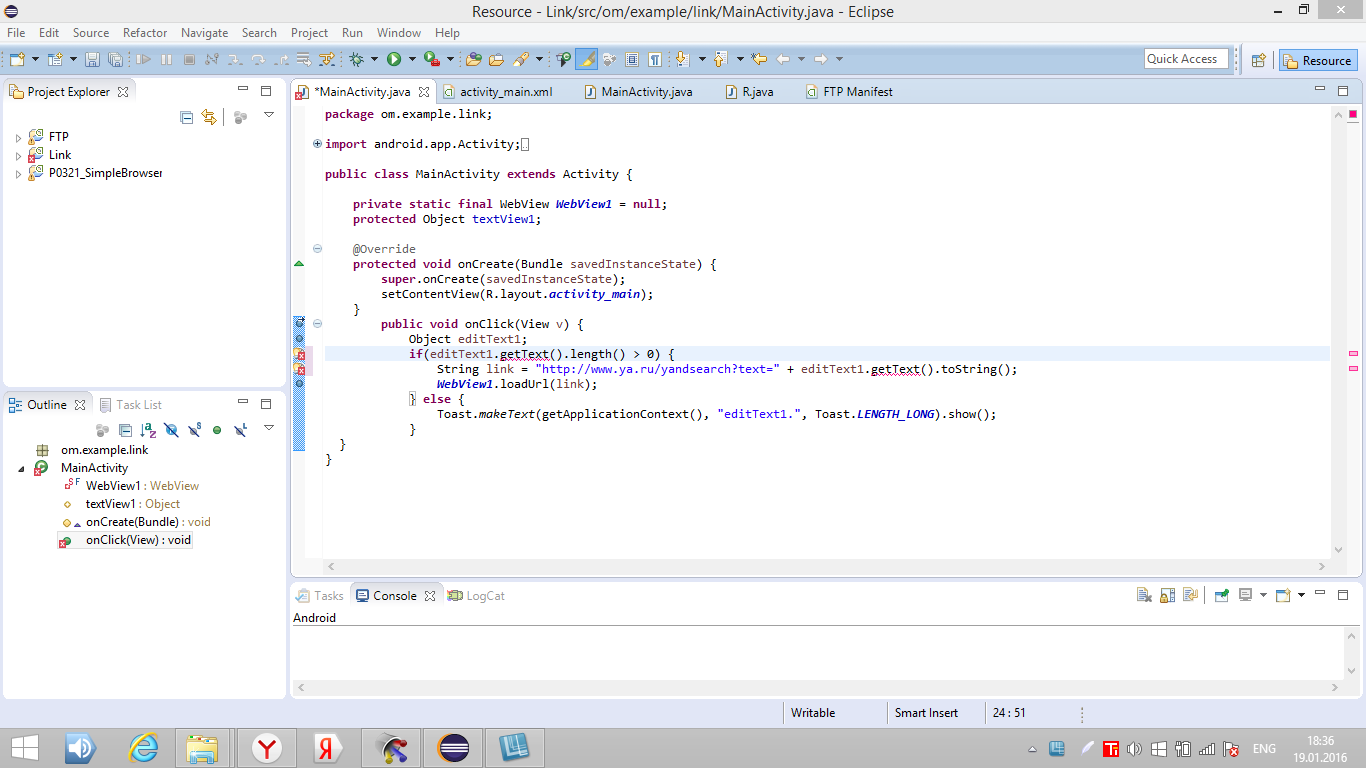The image size is (1366, 768).
Task: Click the green Run button icon
Action: (x=394, y=60)
